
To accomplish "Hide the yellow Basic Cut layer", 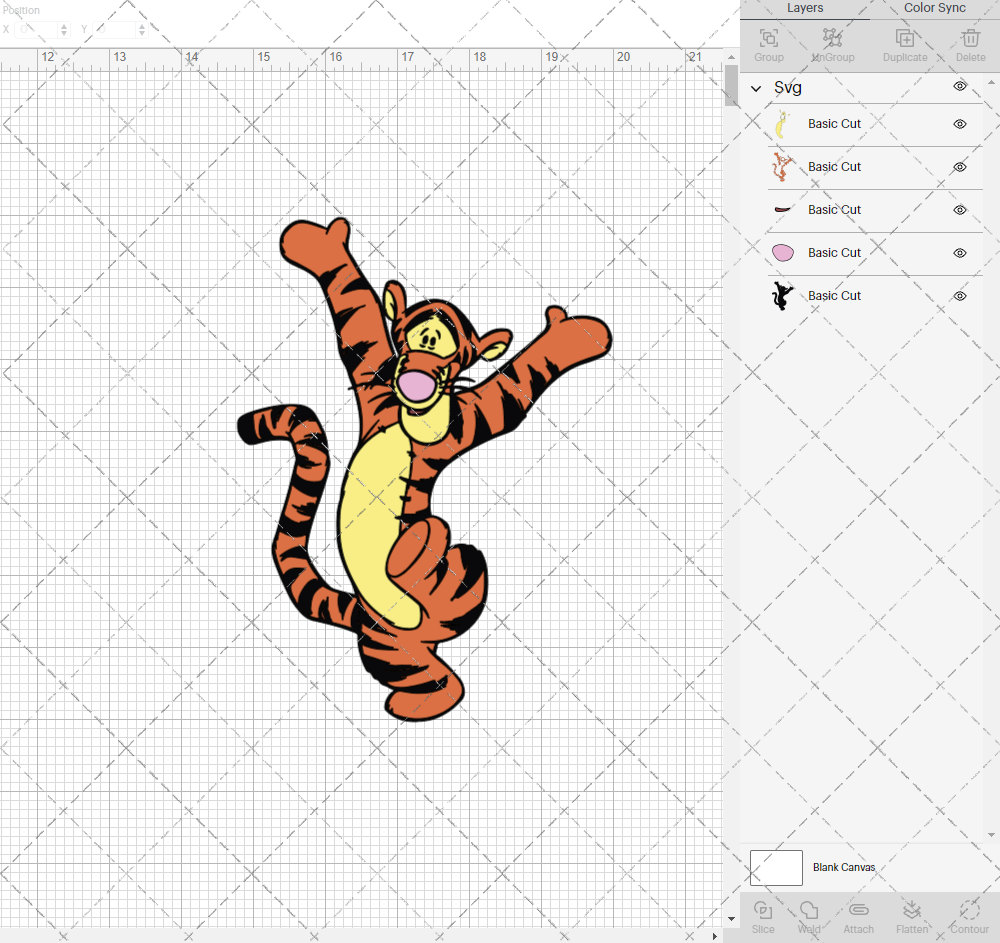I will pyautogui.click(x=960, y=124).
